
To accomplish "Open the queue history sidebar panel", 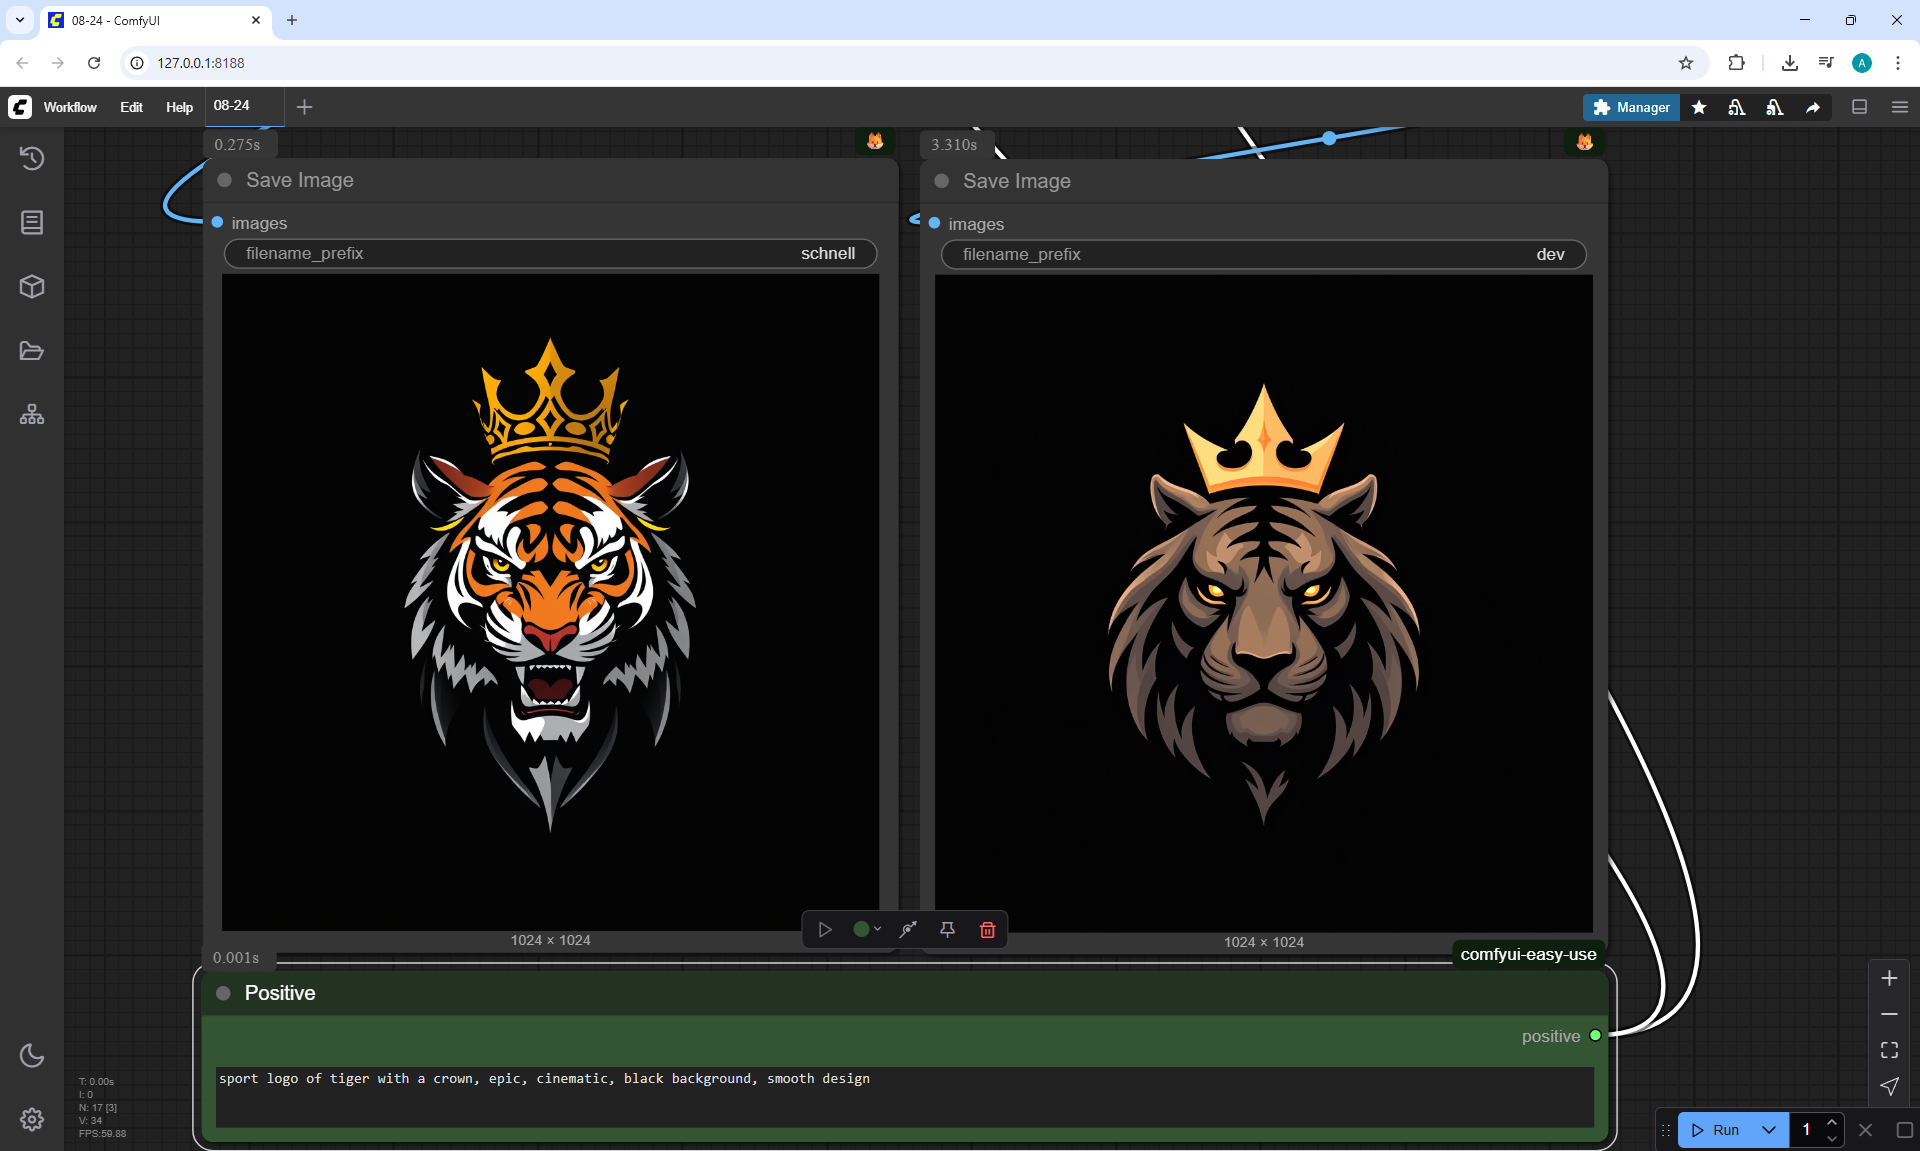I will pos(32,158).
